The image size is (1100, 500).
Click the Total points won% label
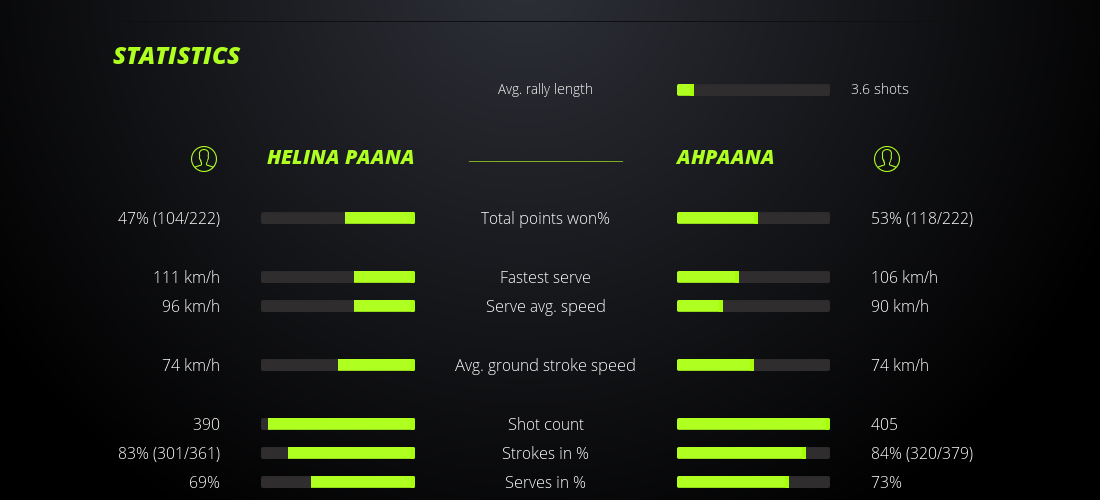point(545,218)
